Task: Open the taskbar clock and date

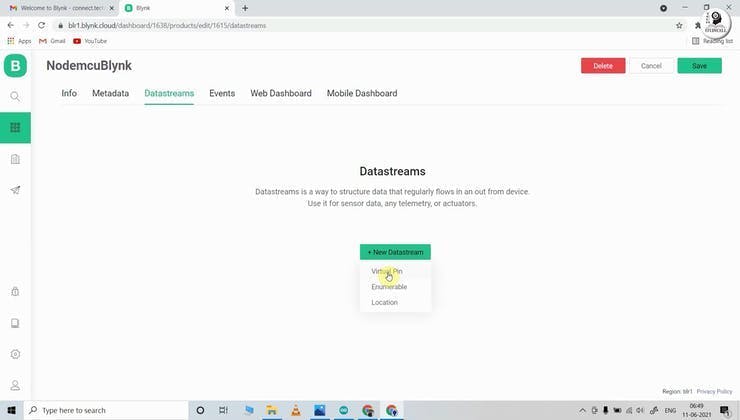Action: pos(697,410)
